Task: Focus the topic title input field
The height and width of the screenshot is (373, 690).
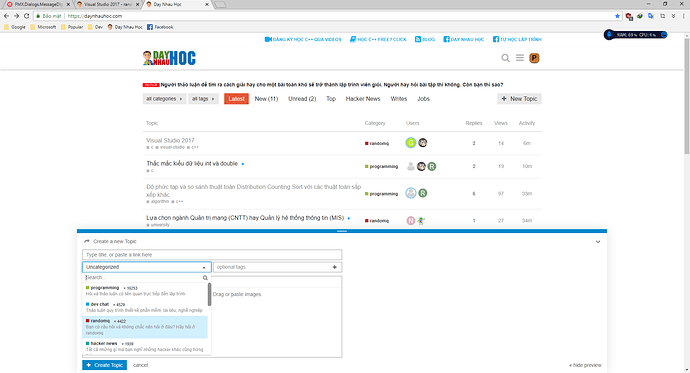Action: pyautogui.click(x=212, y=255)
